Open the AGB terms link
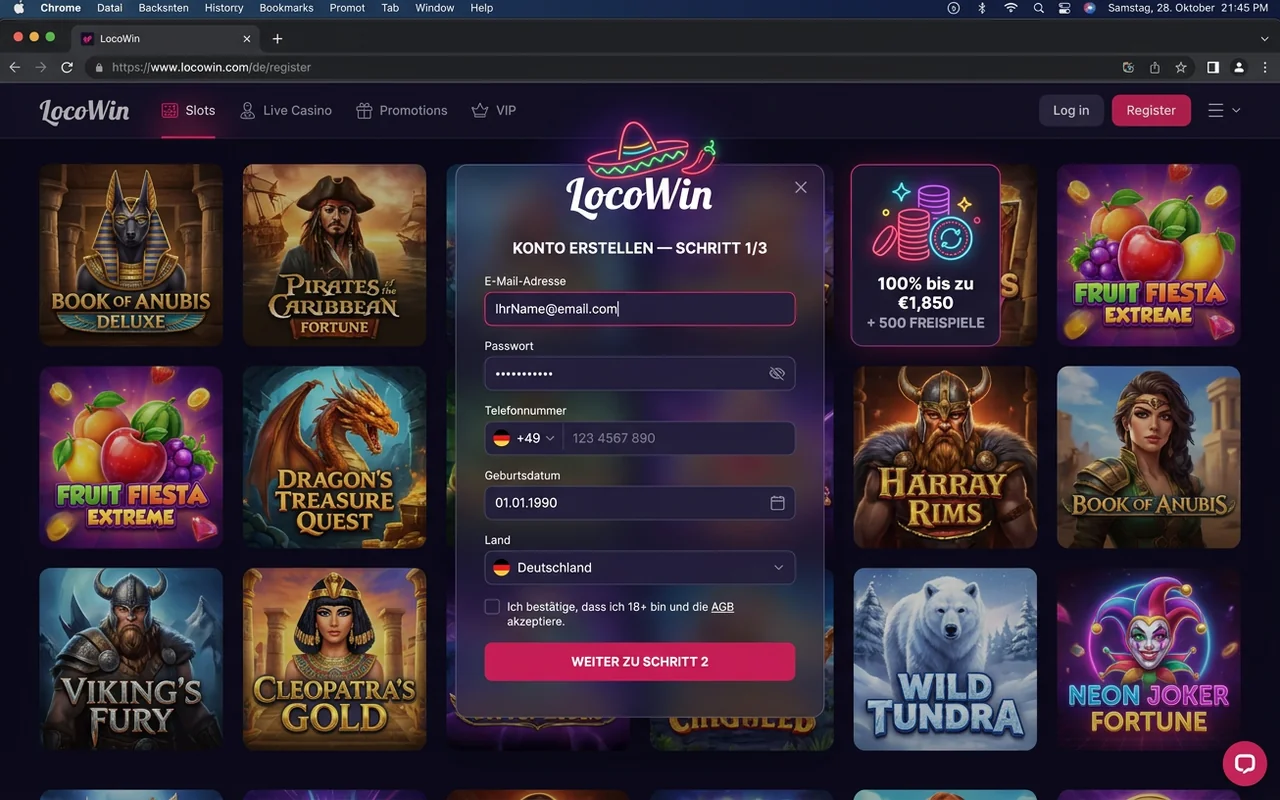The image size is (1280, 800). click(x=722, y=607)
